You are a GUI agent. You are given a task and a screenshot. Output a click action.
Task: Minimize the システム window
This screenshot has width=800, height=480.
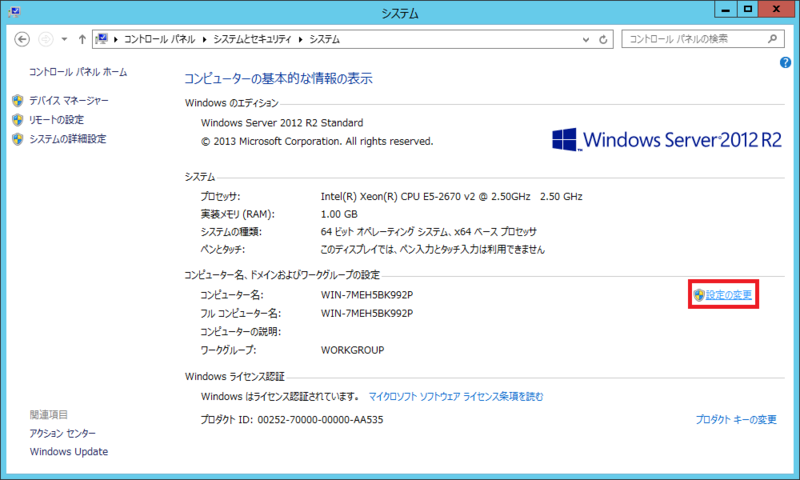[x=726, y=9]
